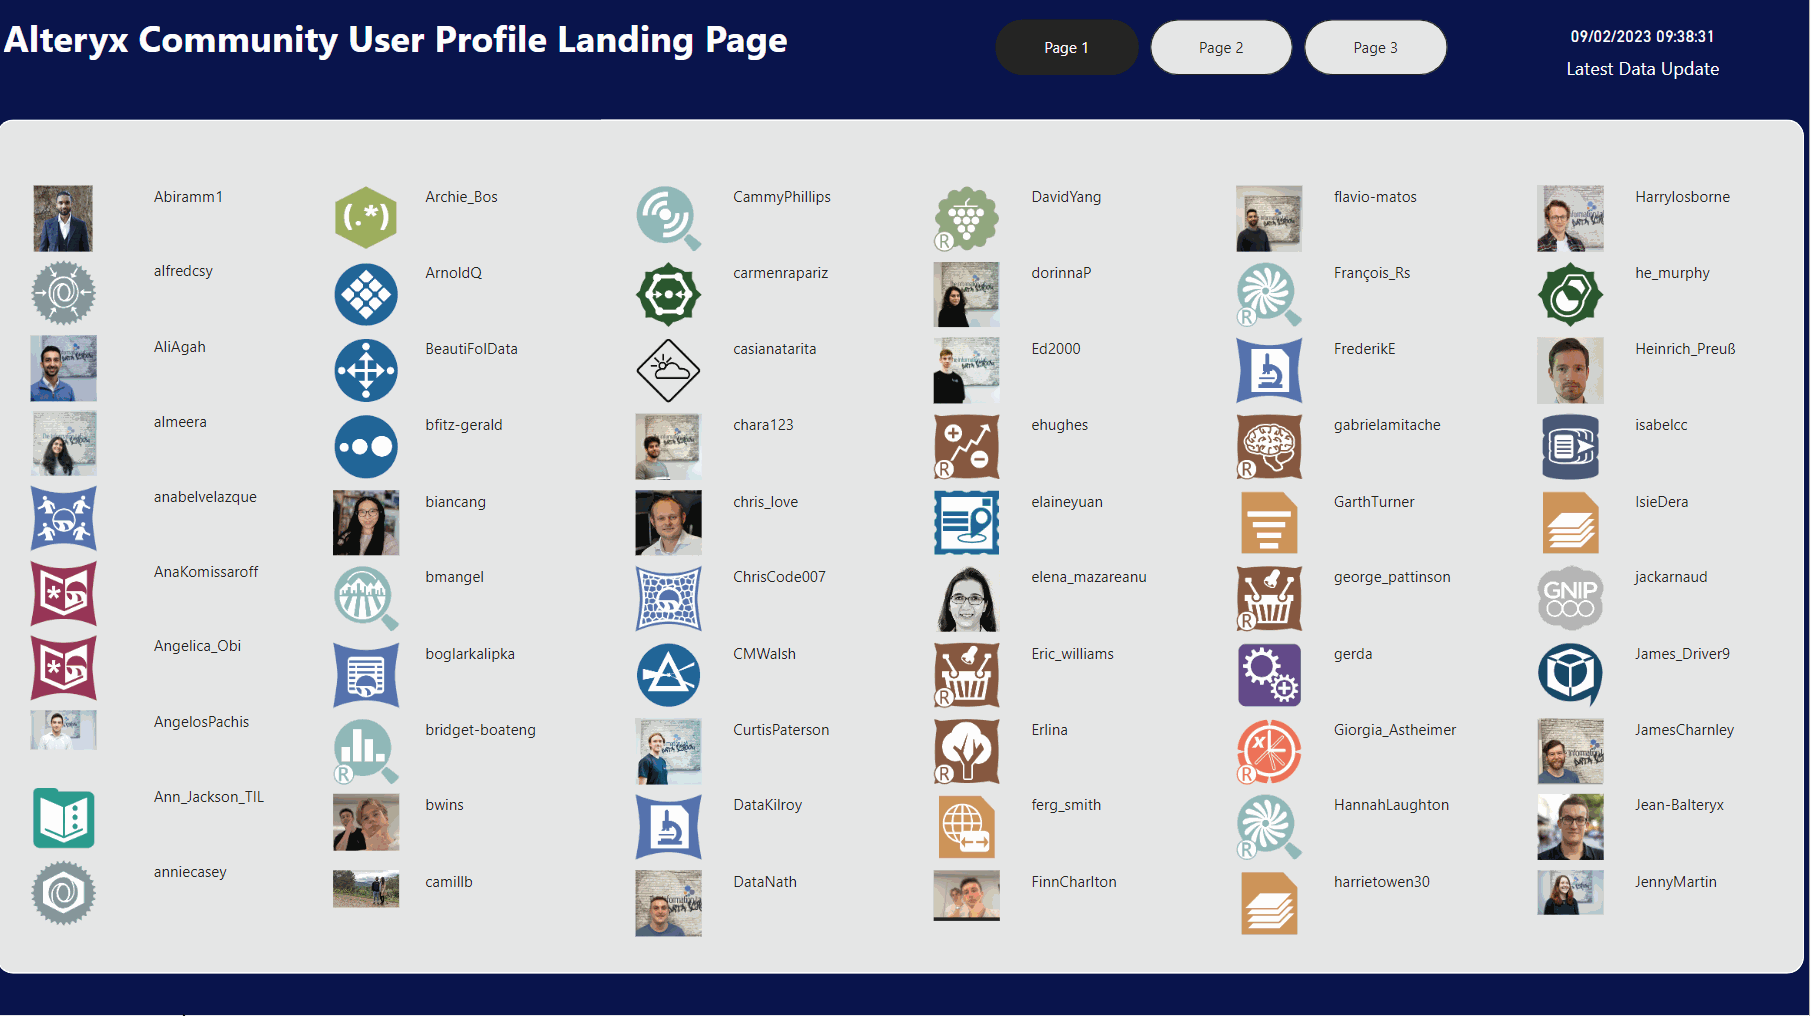The width and height of the screenshot is (1811, 1016).
Task: Select the username camillb
Action: (x=449, y=882)
